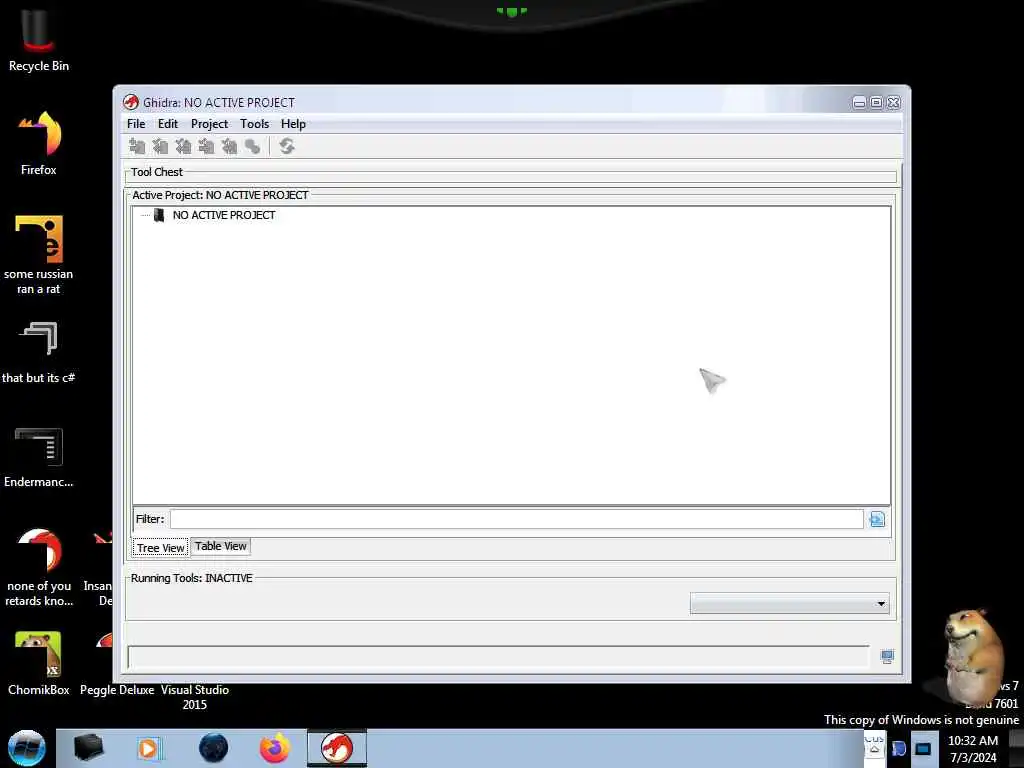Image resolution: width=1024 pixels, height=768 pixels.
Task: Click the media player taskbar icon
Action: tap(149, 748)
